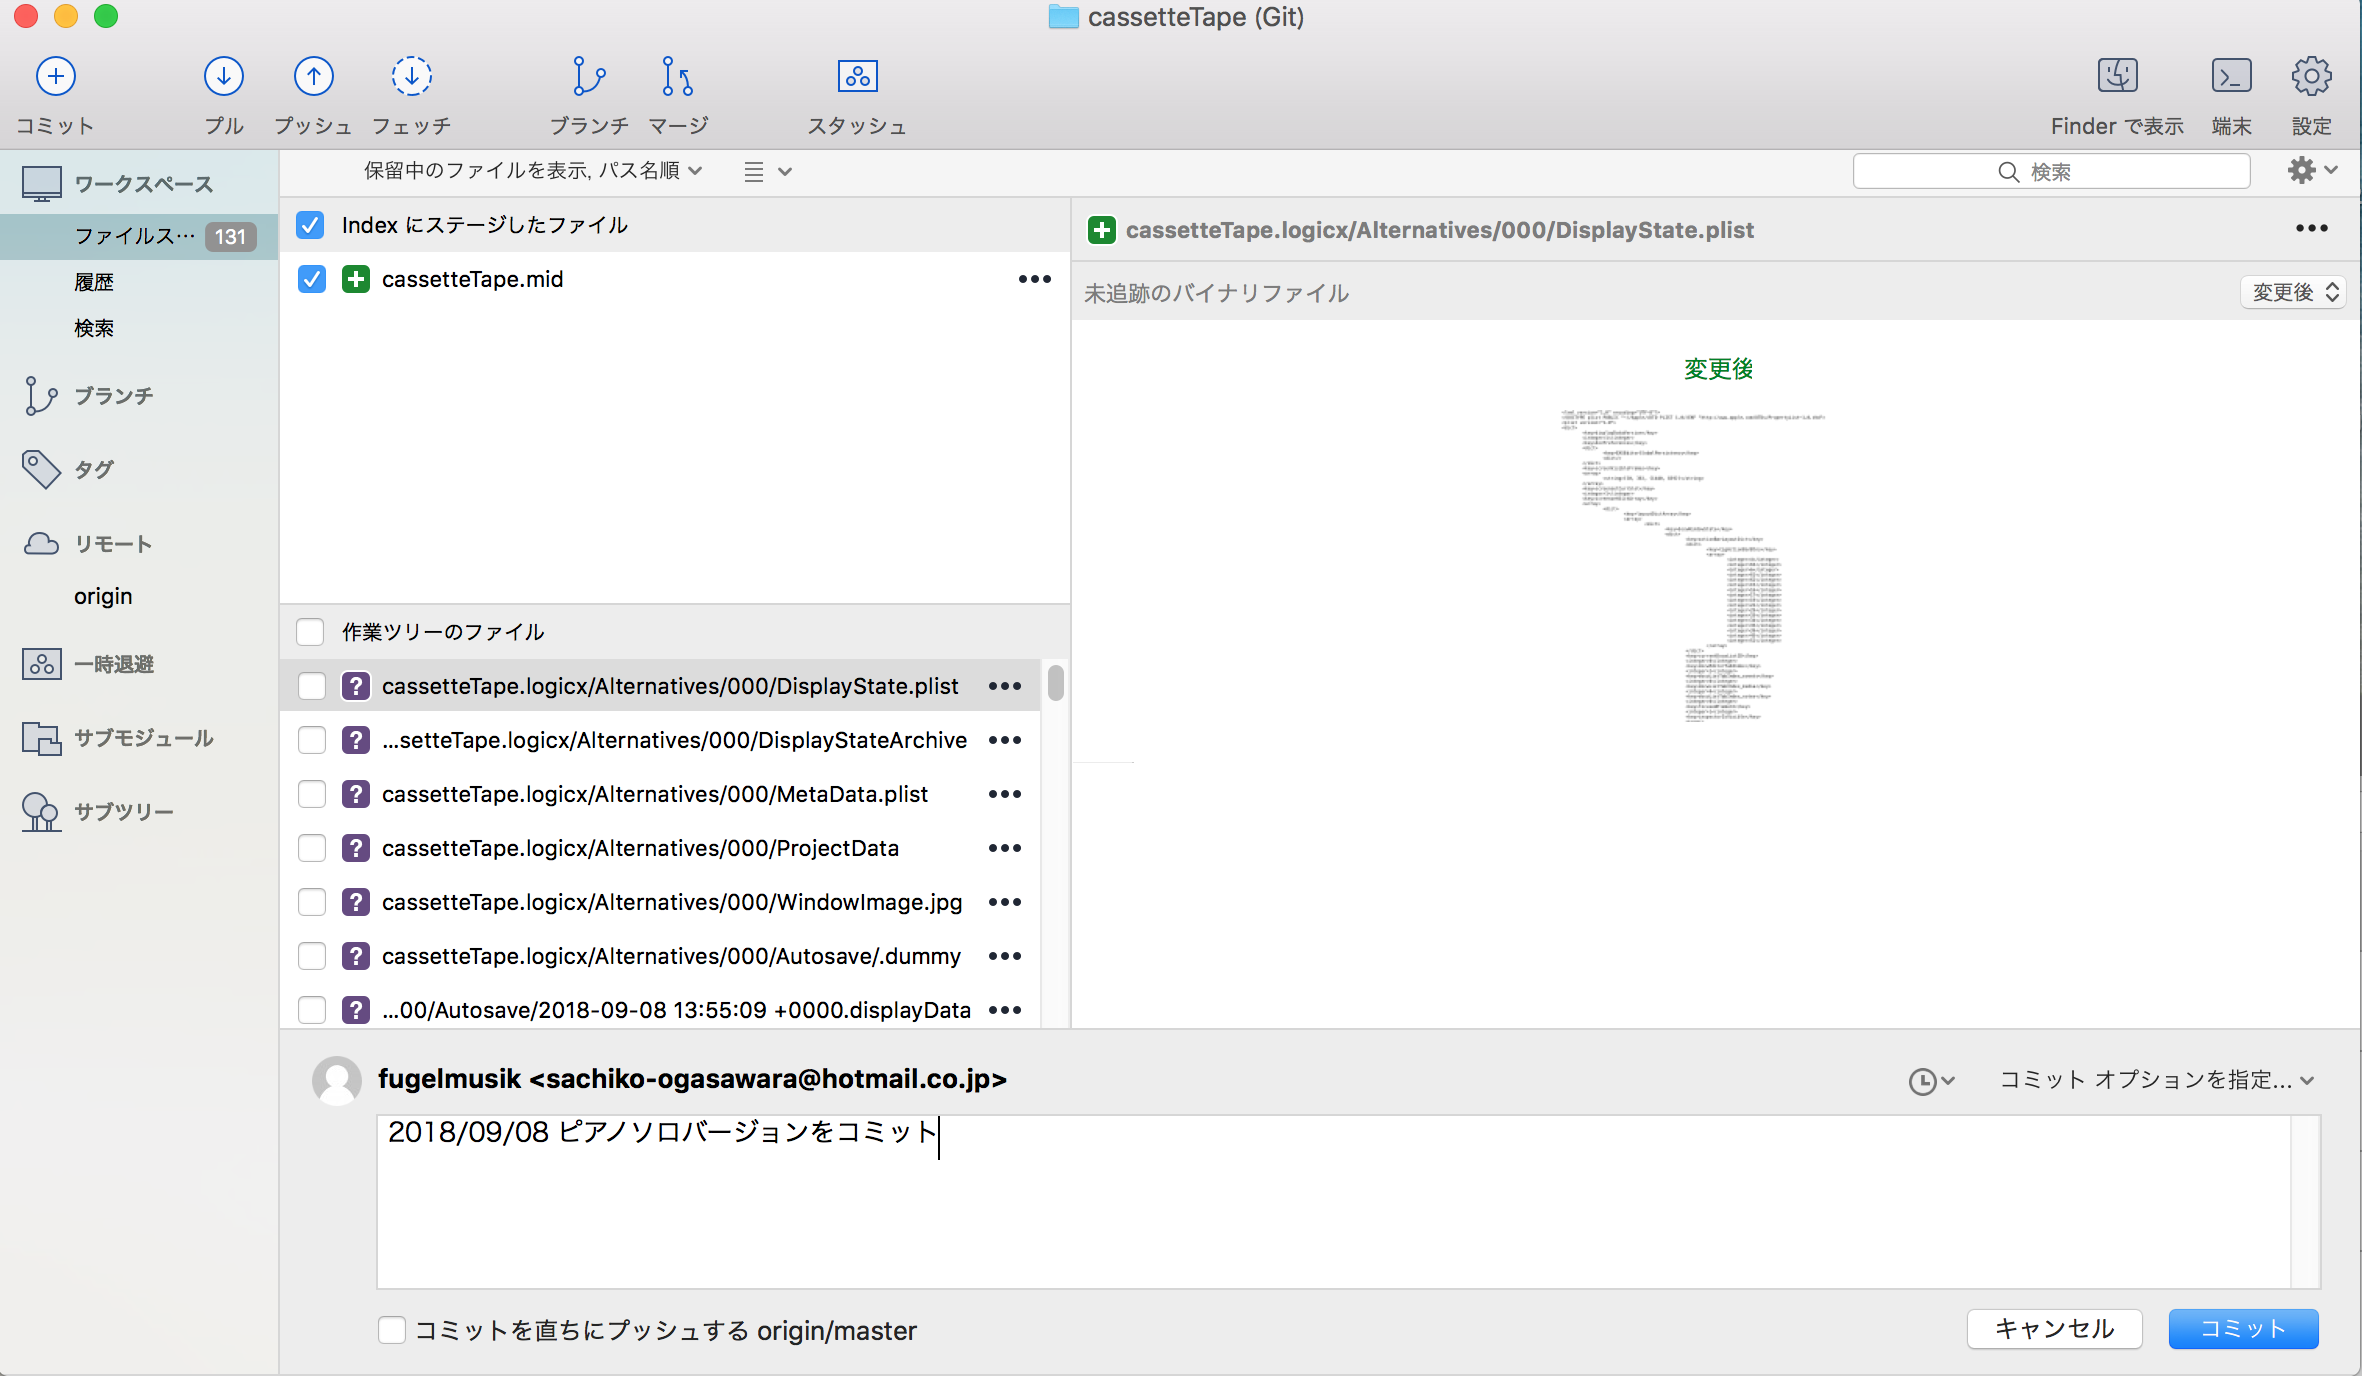Select 履歴 in the sidebar
2362x1376 pixels.
coord(94,282)
